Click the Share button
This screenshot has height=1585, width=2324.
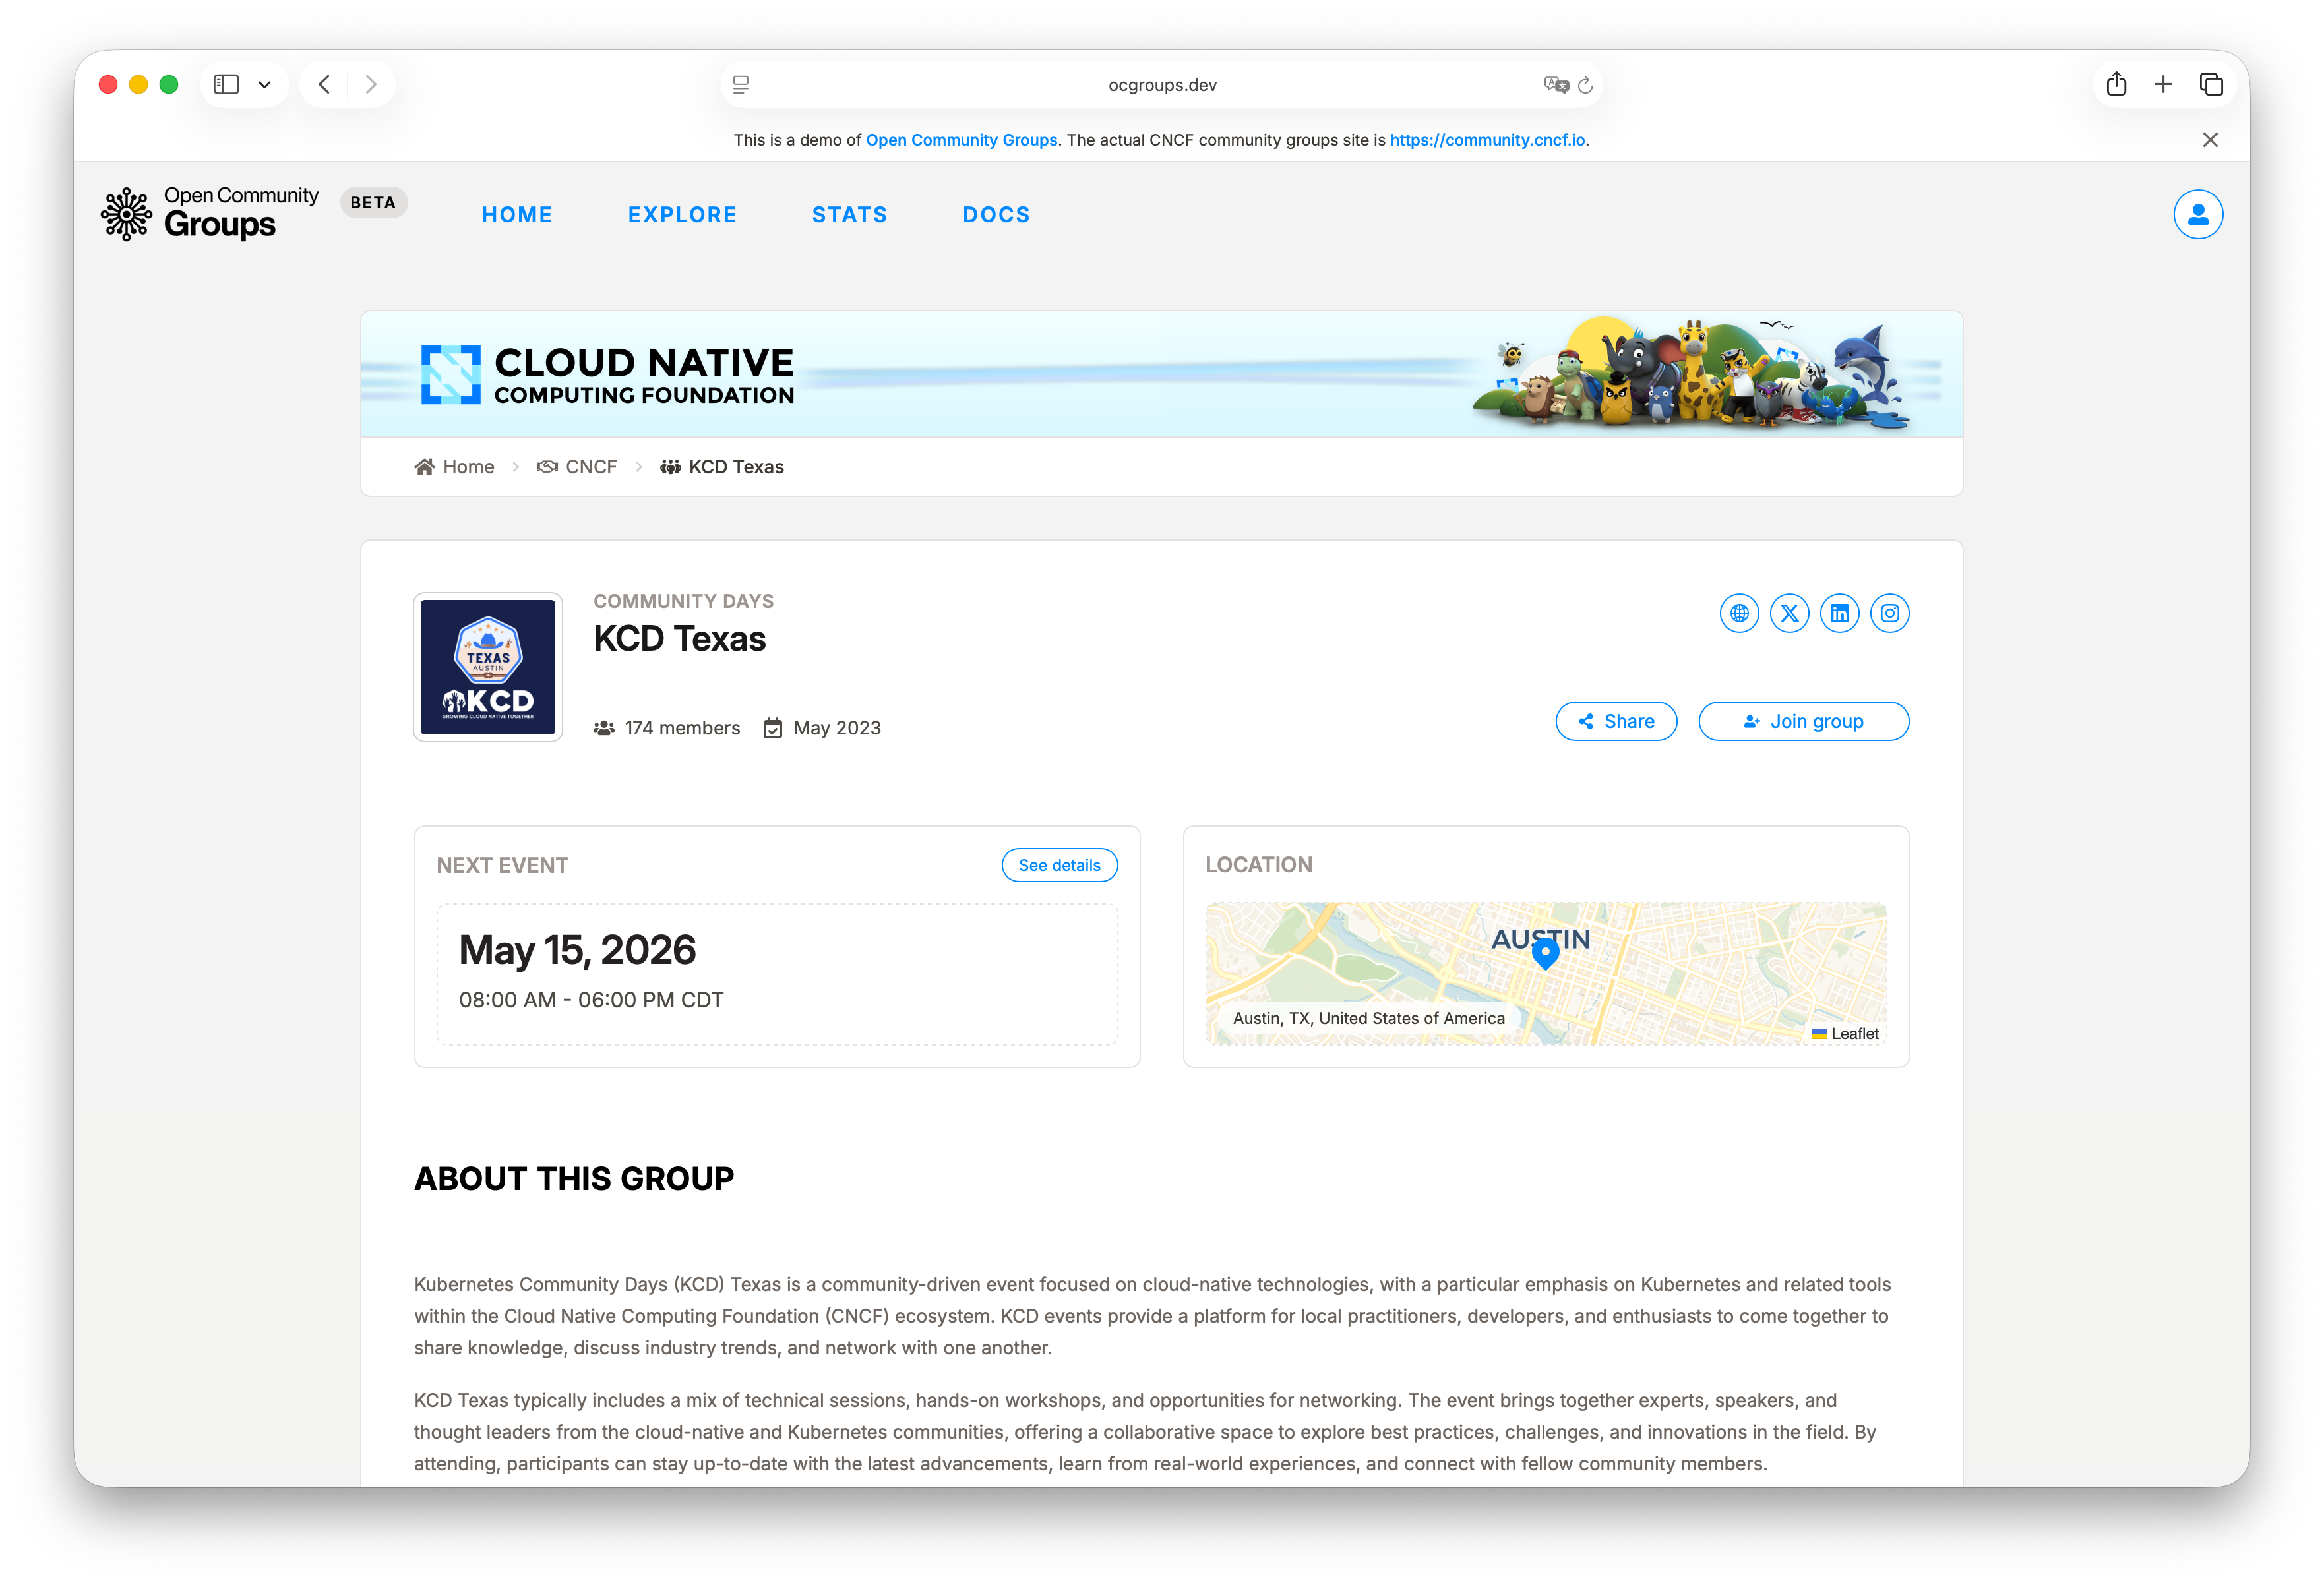click(x=1616, y=721)
